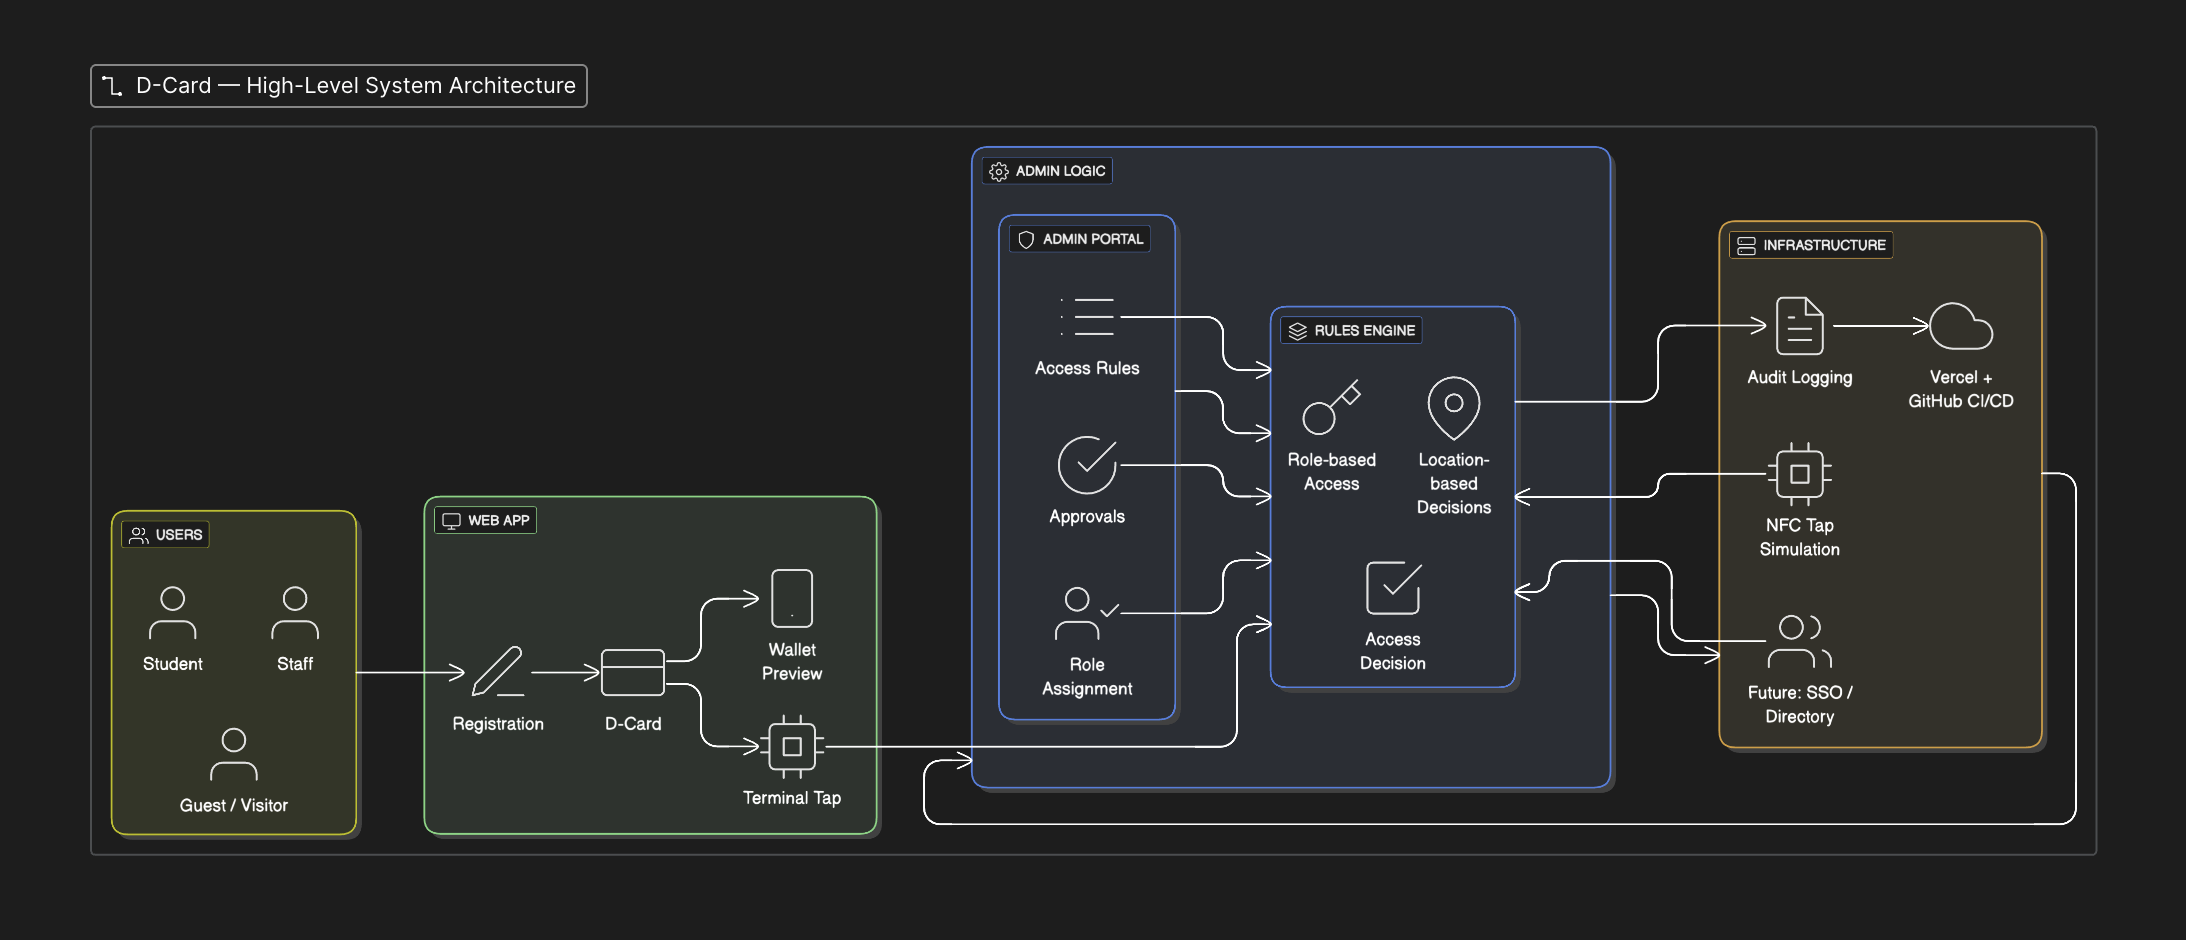Viewport: 2186px width, 940px height.
Task: Click the shield icon beside ADMIN PORTAL
Action: (x=1023, y=238)
